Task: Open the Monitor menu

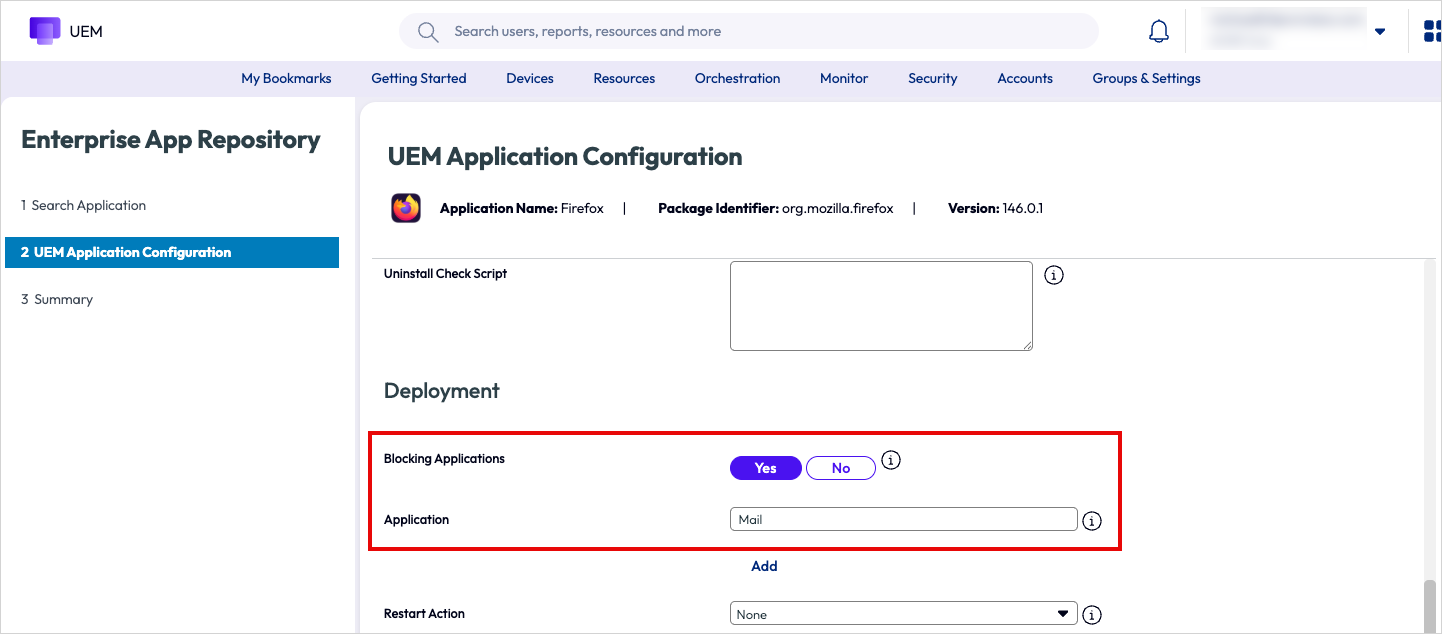Action: coord(844,78)
